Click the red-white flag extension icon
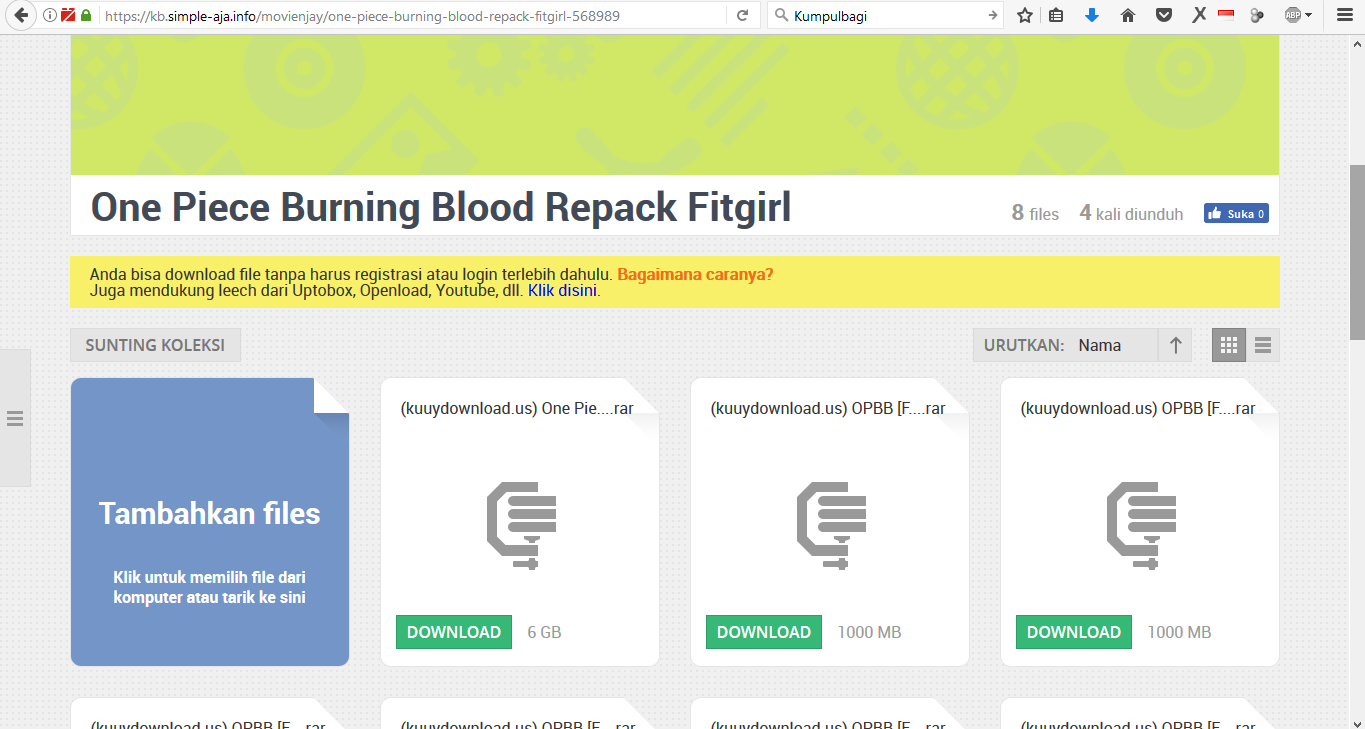Image resolution: width=1365 pixels, height=729 pixels. 1226,16
